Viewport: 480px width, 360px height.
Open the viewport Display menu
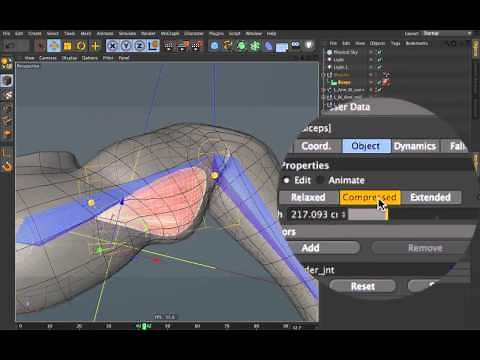pos(69,58)
